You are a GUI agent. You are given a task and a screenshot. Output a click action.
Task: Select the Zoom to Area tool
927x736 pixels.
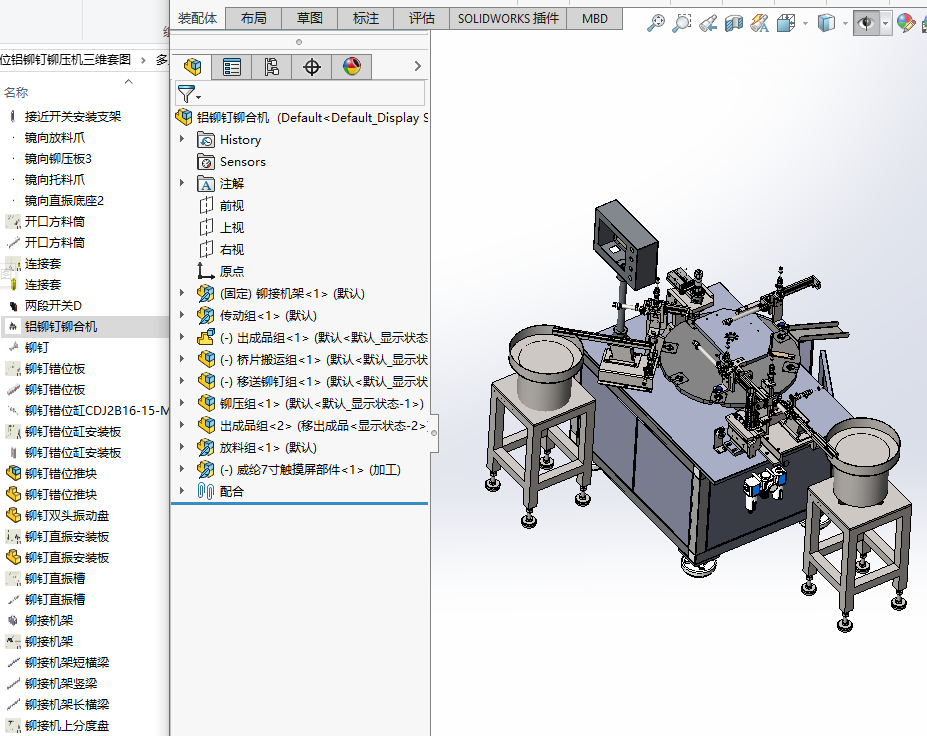tap(682, 22)
